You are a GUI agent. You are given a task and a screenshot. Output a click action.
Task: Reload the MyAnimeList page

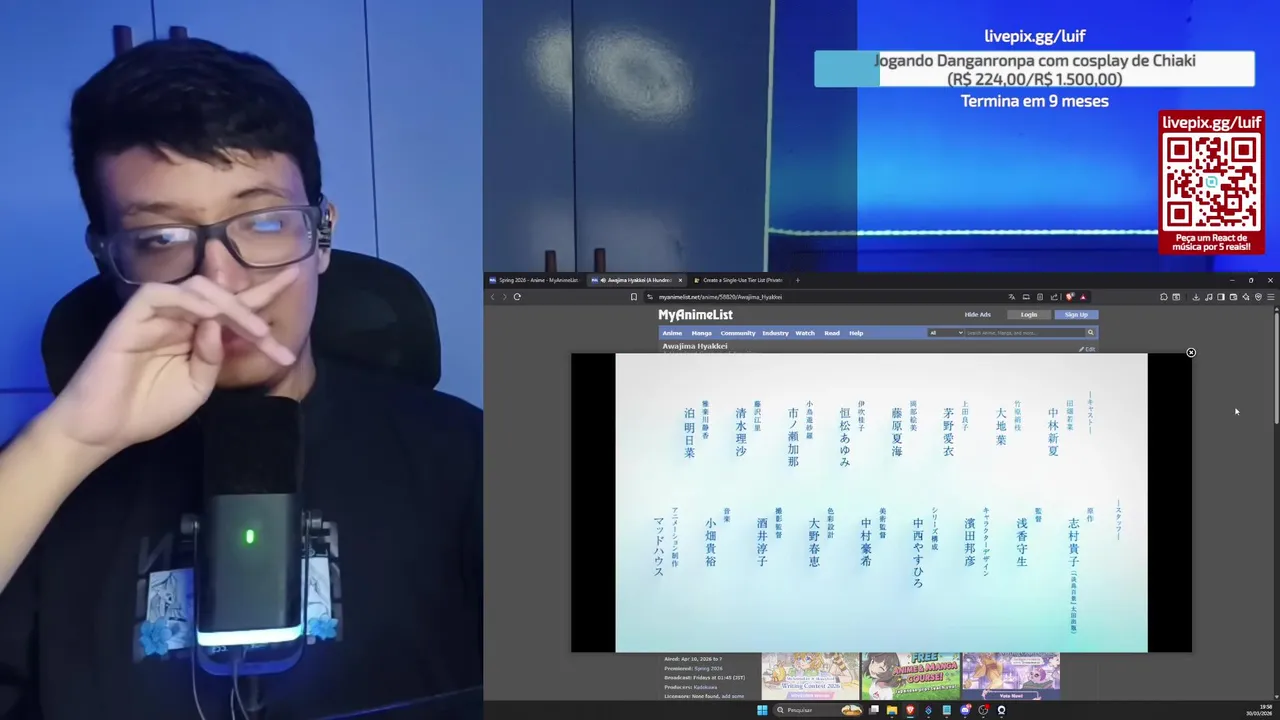click(517, 297)
